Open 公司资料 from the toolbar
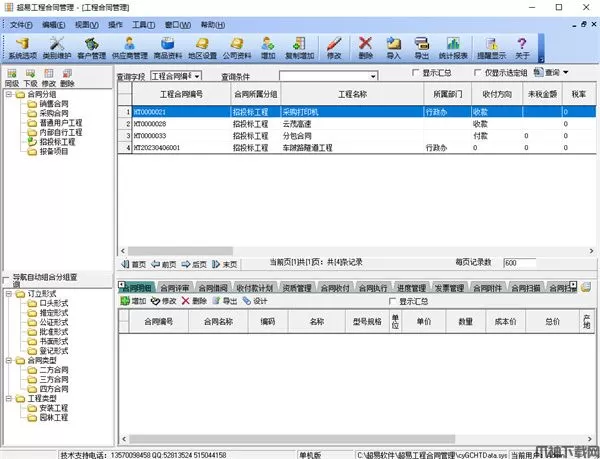The height and width of the screenshot is (459, 600). pyautogui.click(x=237, y=48)
